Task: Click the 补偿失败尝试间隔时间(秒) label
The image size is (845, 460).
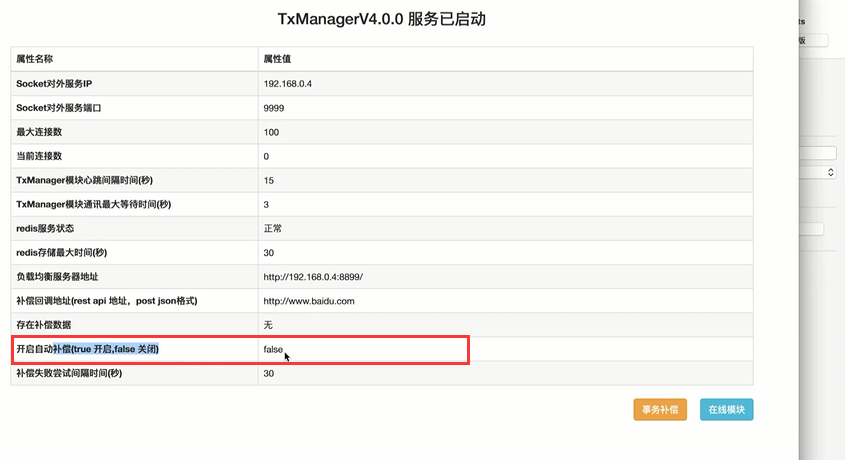Action: click(x=69, y=373)
